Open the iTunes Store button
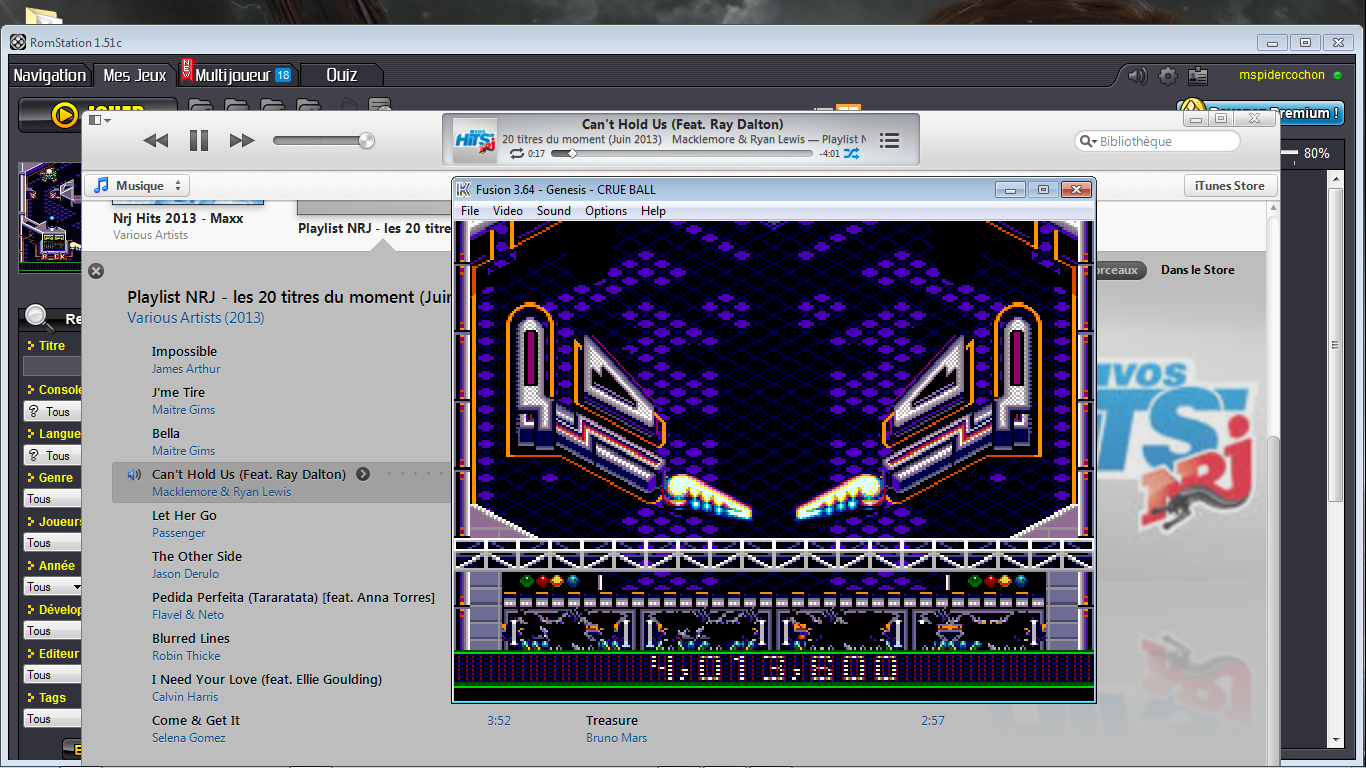 (x=1229, y=186)
